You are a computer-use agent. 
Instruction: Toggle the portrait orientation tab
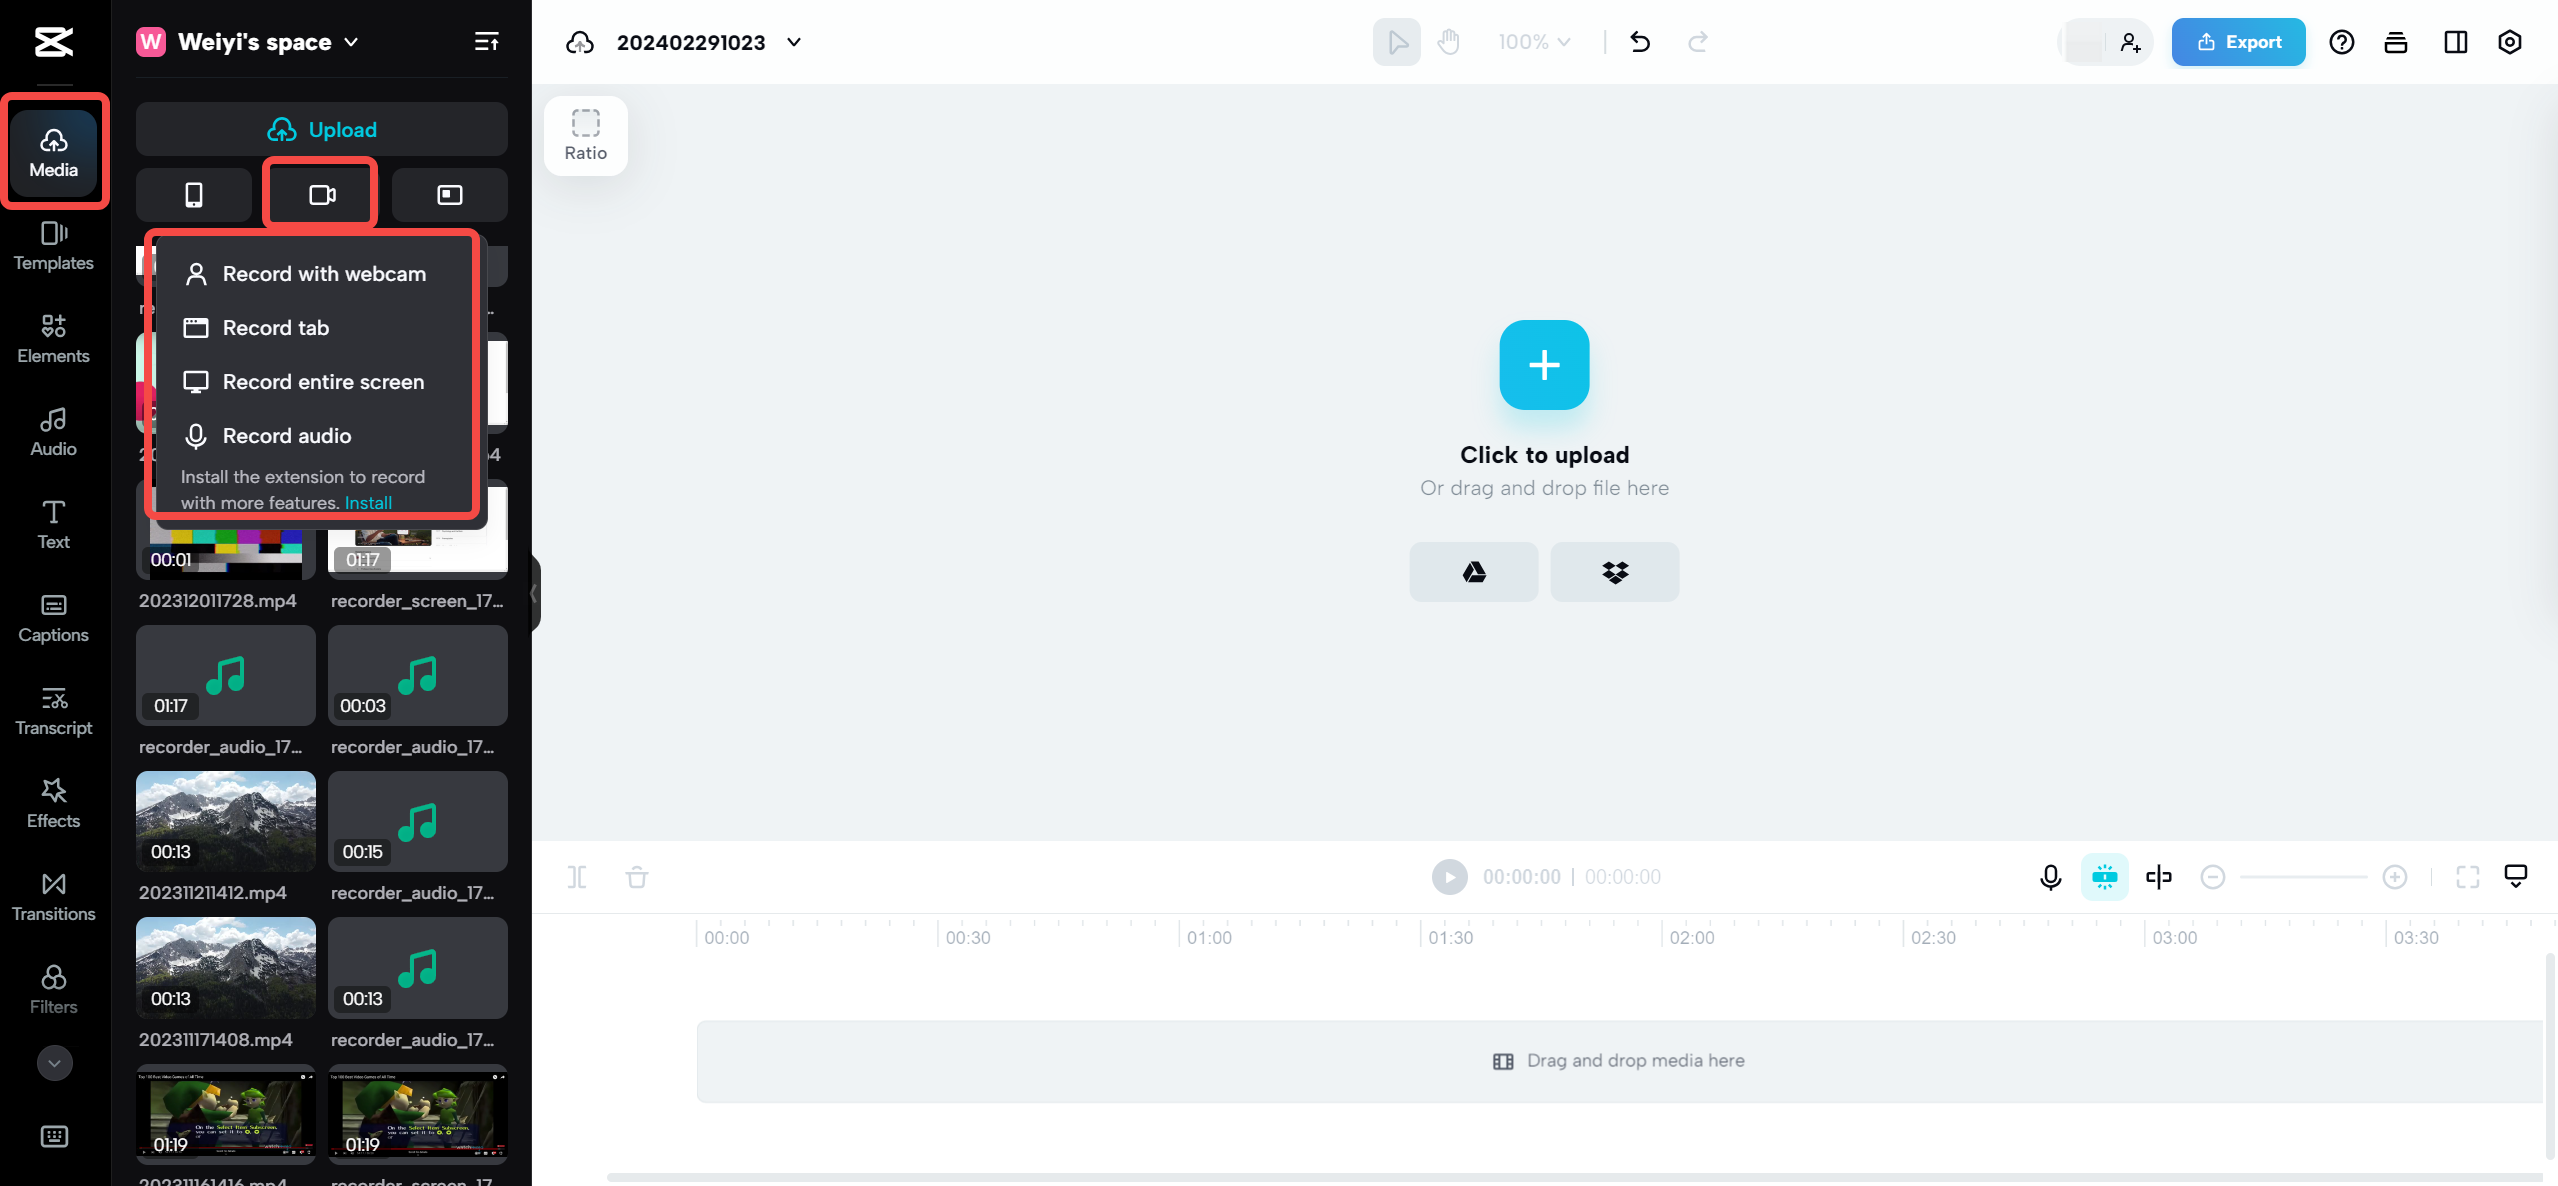(194, 194)
